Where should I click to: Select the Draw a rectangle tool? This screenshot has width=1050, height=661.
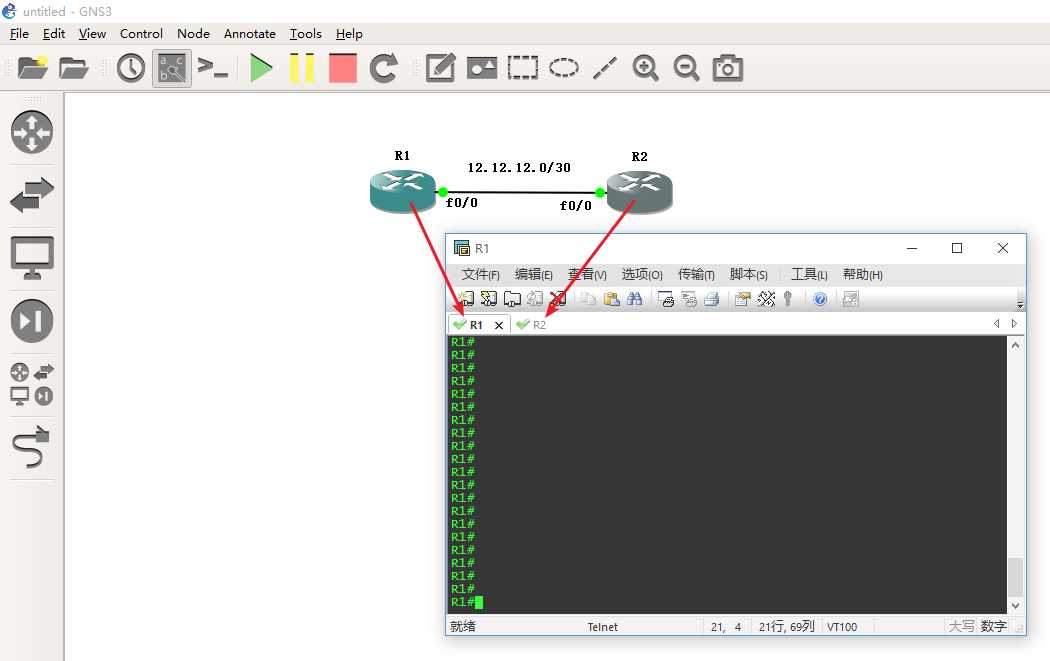click(x=523, y=68)
